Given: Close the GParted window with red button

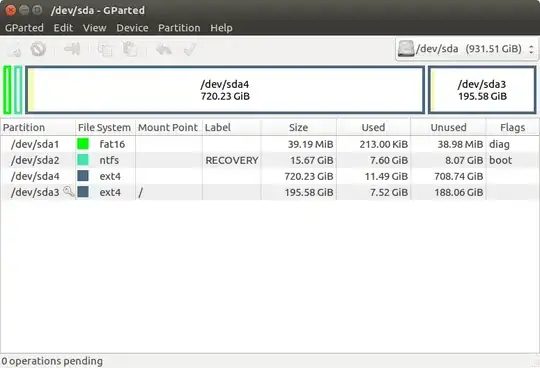Looking at the screenshot, I should click(10, 10).
